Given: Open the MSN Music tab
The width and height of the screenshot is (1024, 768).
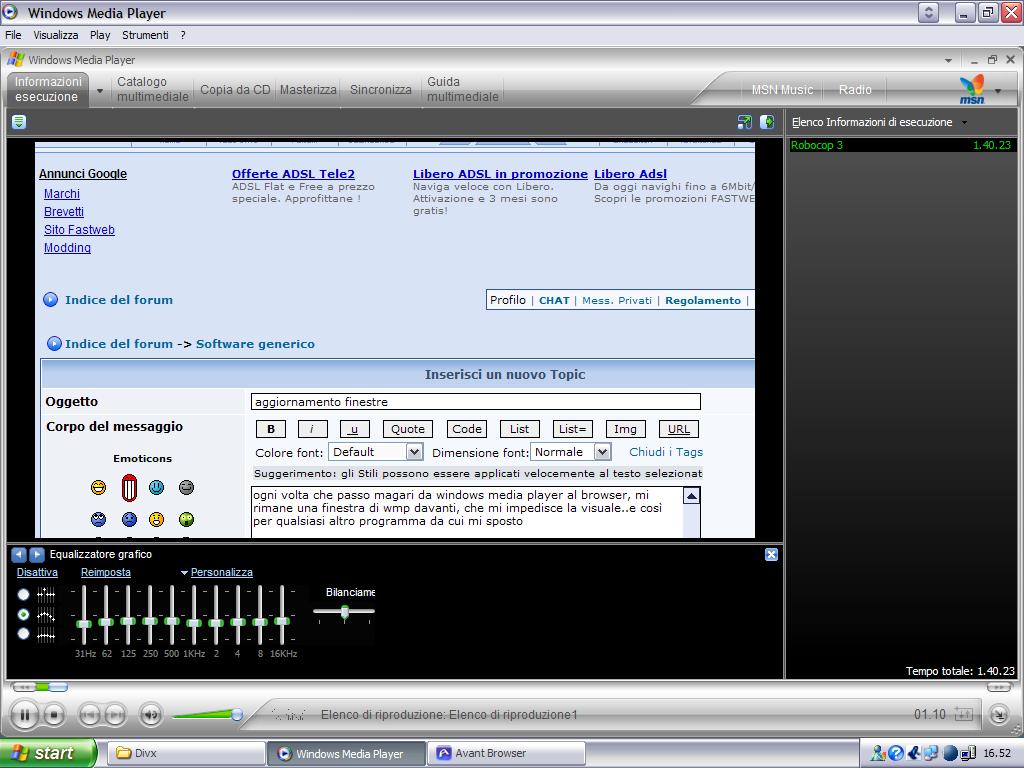Looking at the screenshot, I should pyautogui.click(x=782, y=90).
